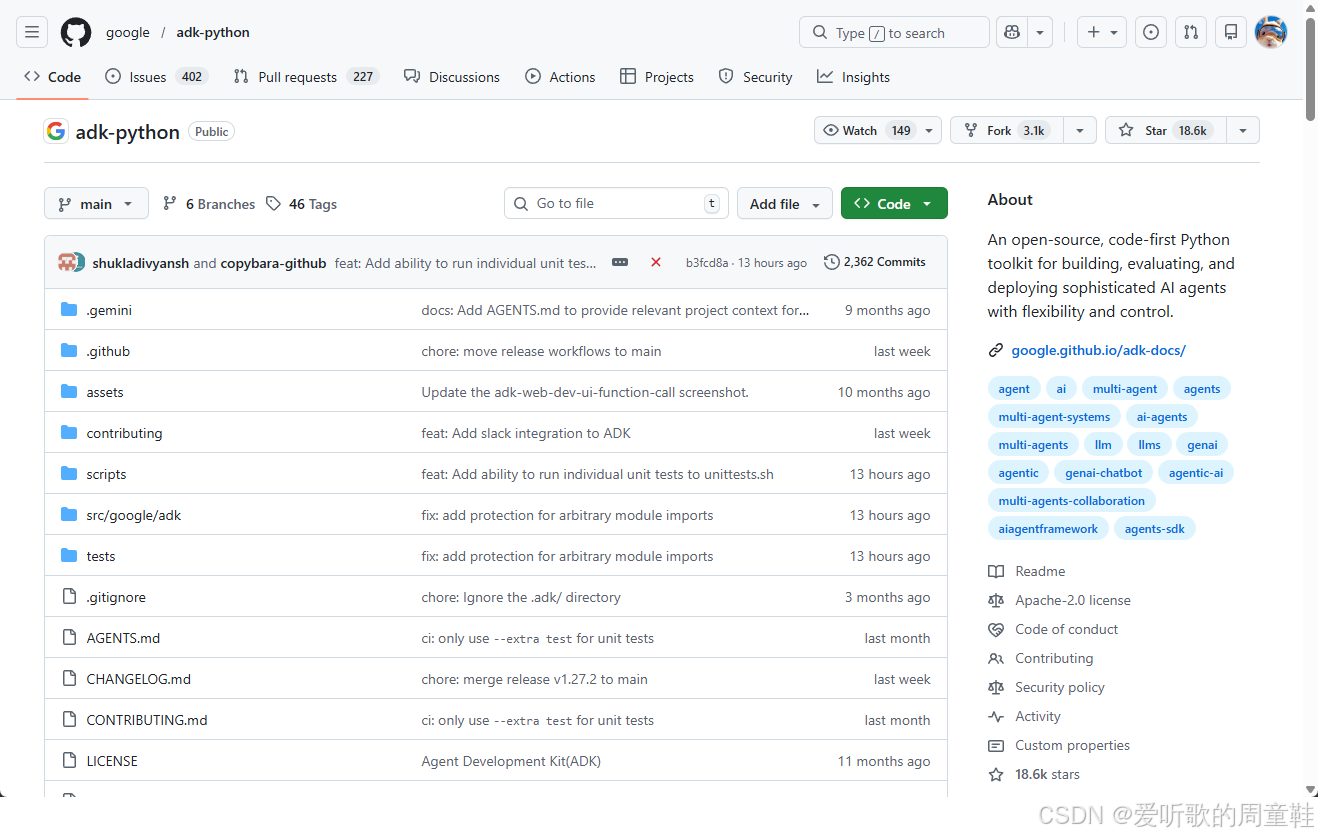Image resolution: width=1318 pixels, height=837 pixels.
Task: Open the src/google/adk folder
Action: point(134,515)
